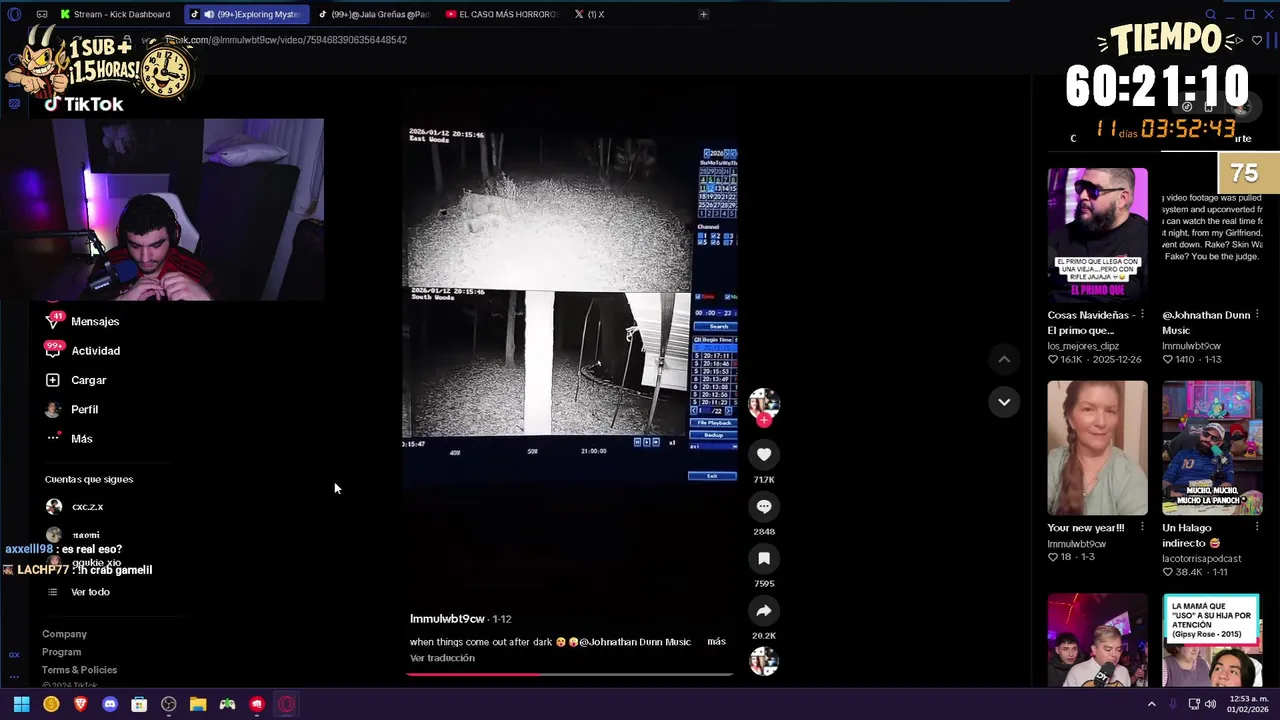This screenshot has width=1280, height=720.
Task: Expand the 'Más' sidebar option
Action: (x=81, y=439)
